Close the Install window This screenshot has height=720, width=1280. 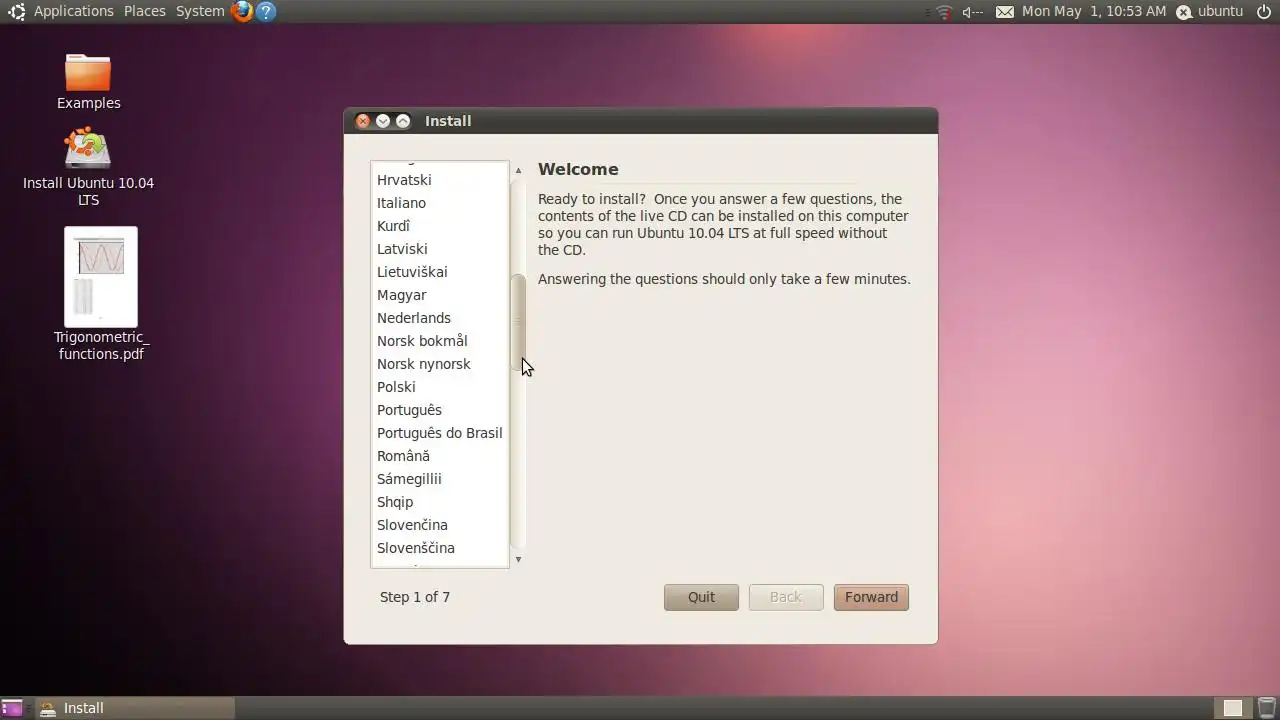pos(363,121)
